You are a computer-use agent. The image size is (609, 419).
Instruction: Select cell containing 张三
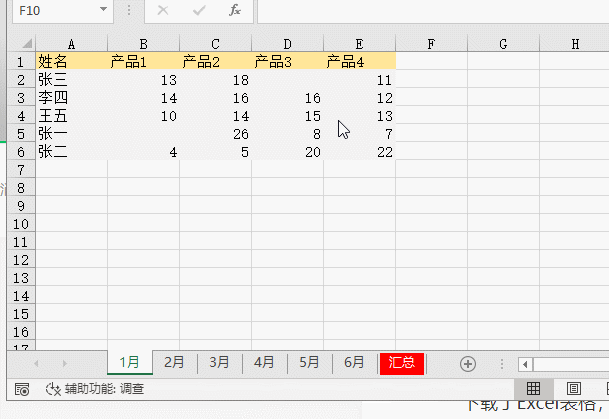70,80
